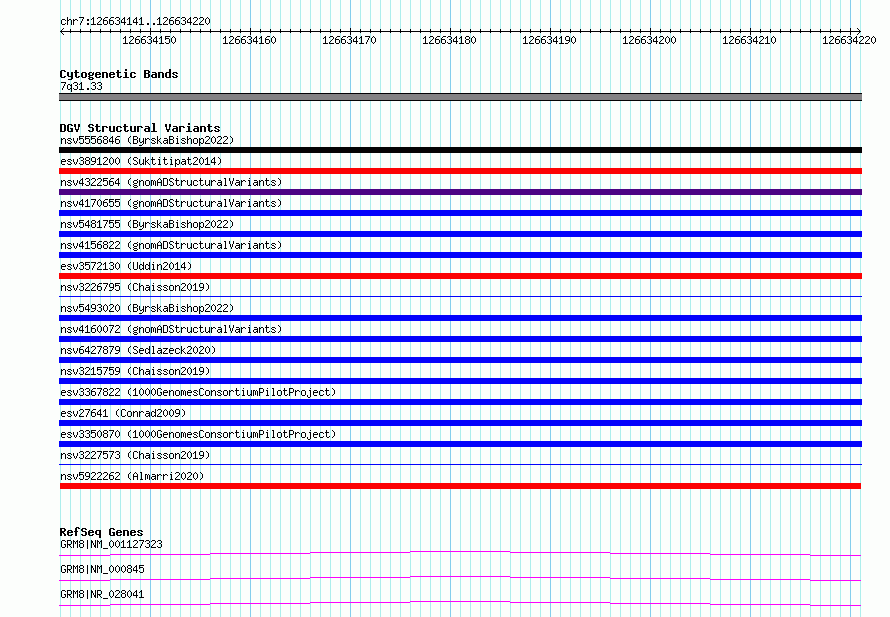Image resolution: width=890 pixels, height=617 pixels.
Task: Select variant nsv5481755 (ByrskaBishop2022) label
Action: point(147,224)
